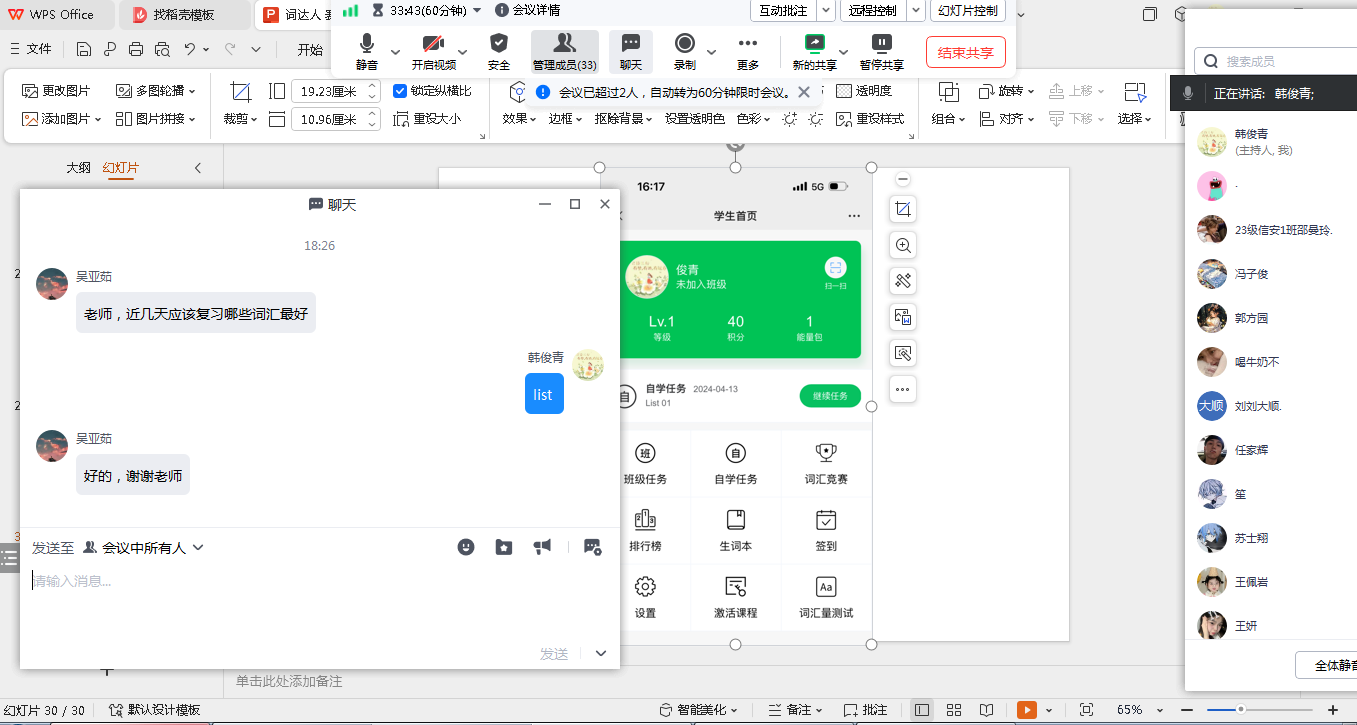Switch to slide sorter grid view icon

(x=954, y=710)
